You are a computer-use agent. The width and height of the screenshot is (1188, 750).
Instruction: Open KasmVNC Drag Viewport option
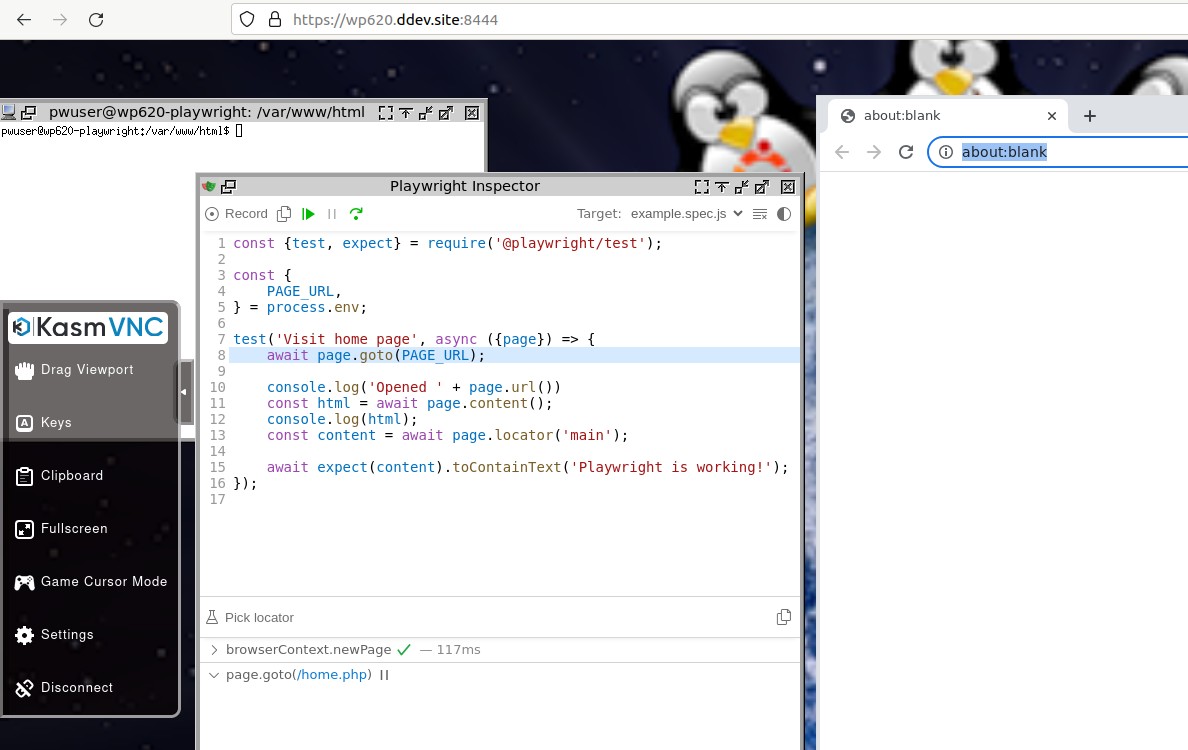click(x=76, y=370)
